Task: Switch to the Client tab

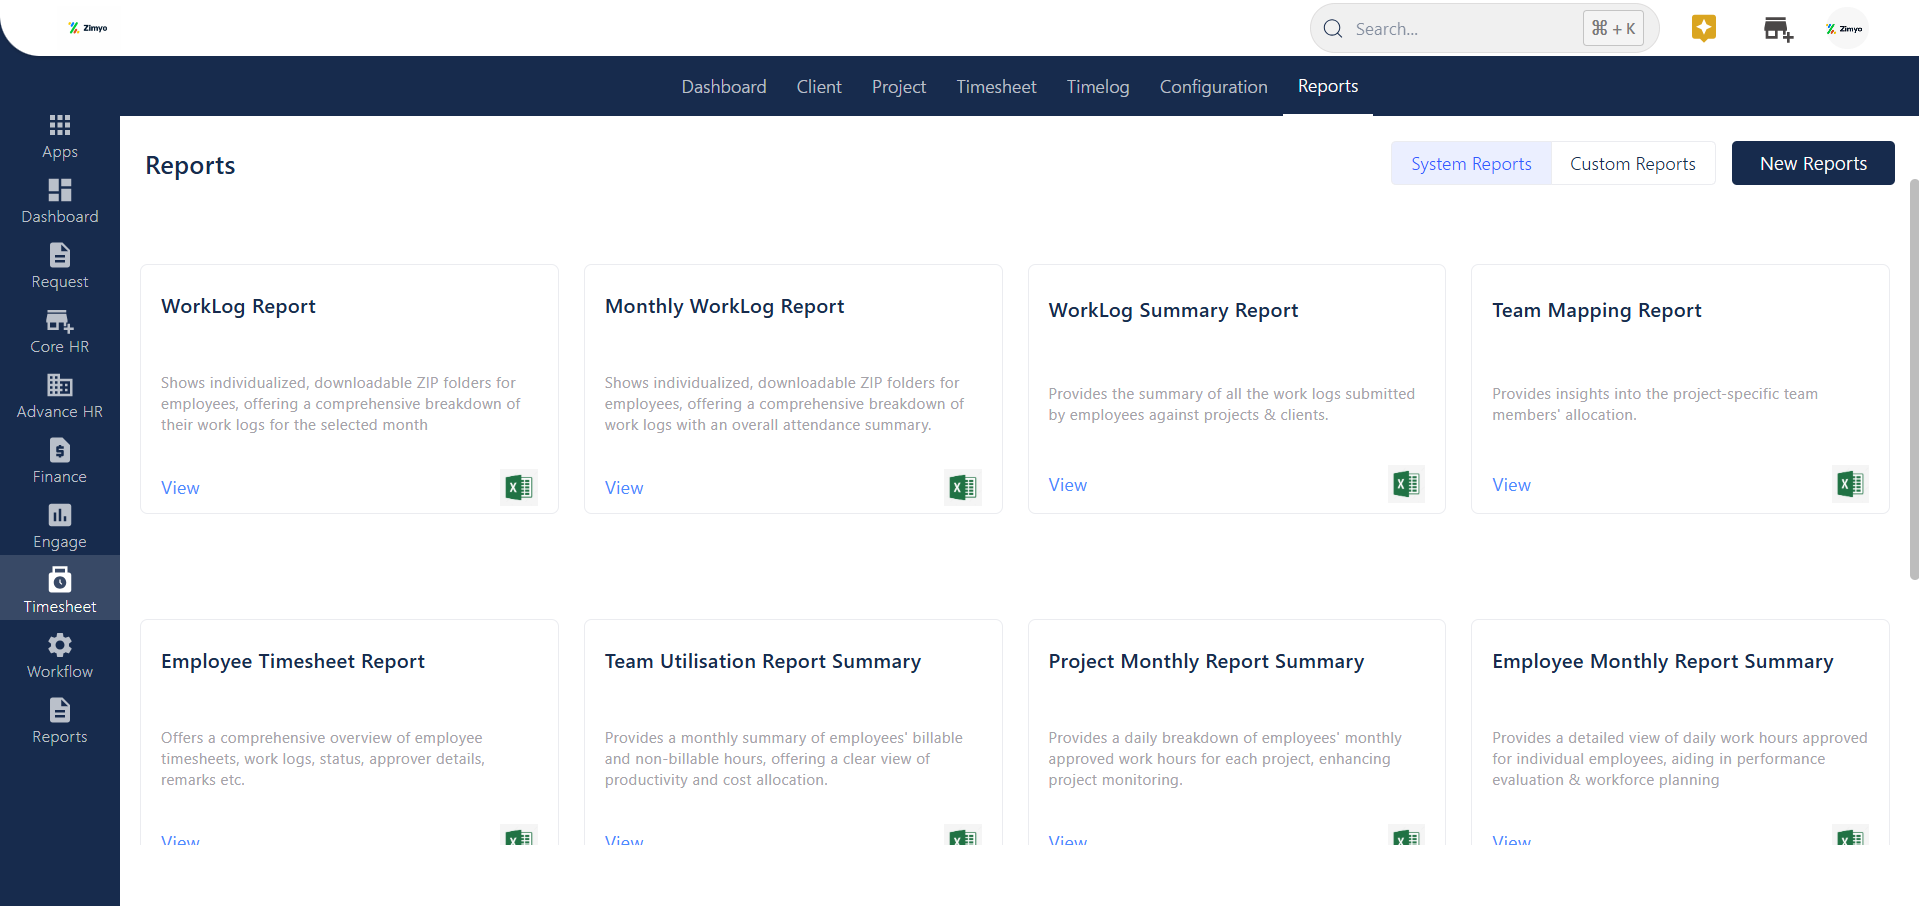Action: [x=819, y=87]
